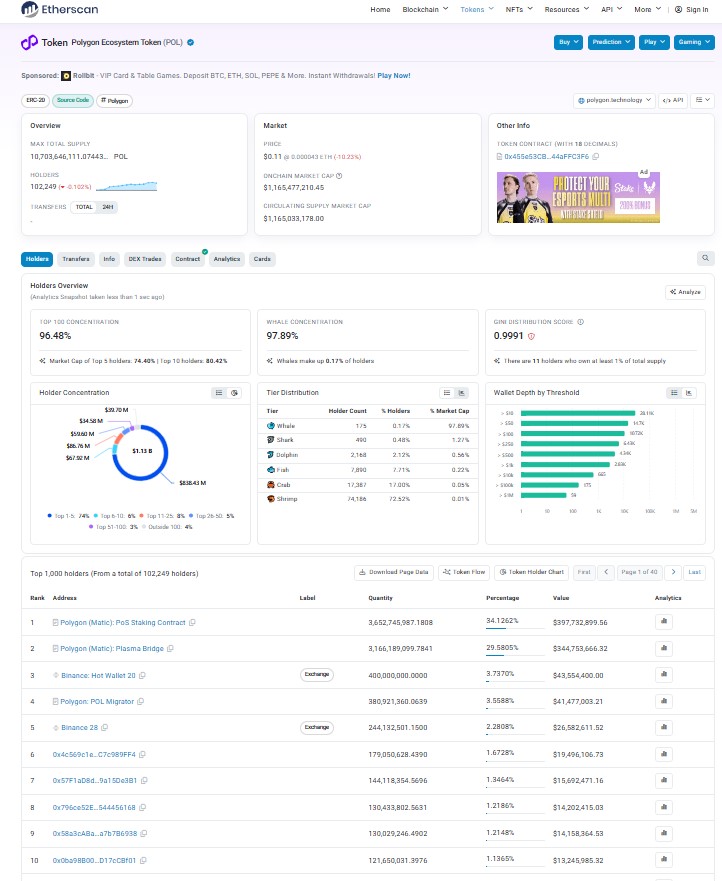This screenshot has width=722, height=881.
Task: Copy POL Migrator address
Action: 140,701
